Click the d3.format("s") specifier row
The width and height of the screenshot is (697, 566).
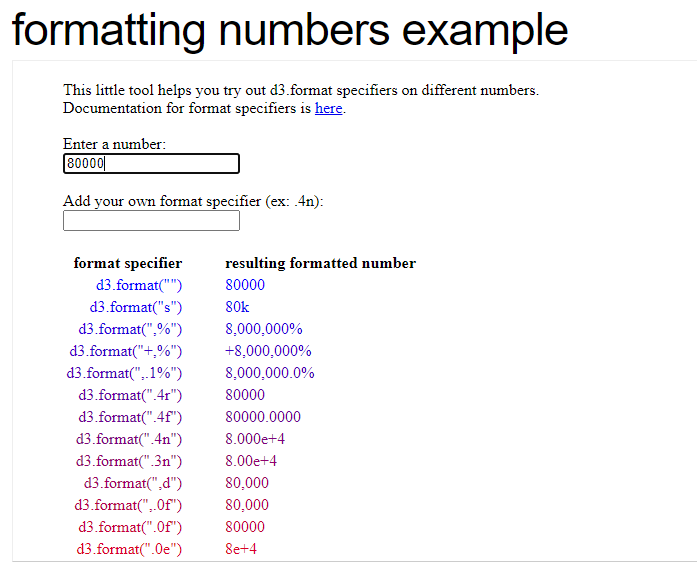point(136,307)
